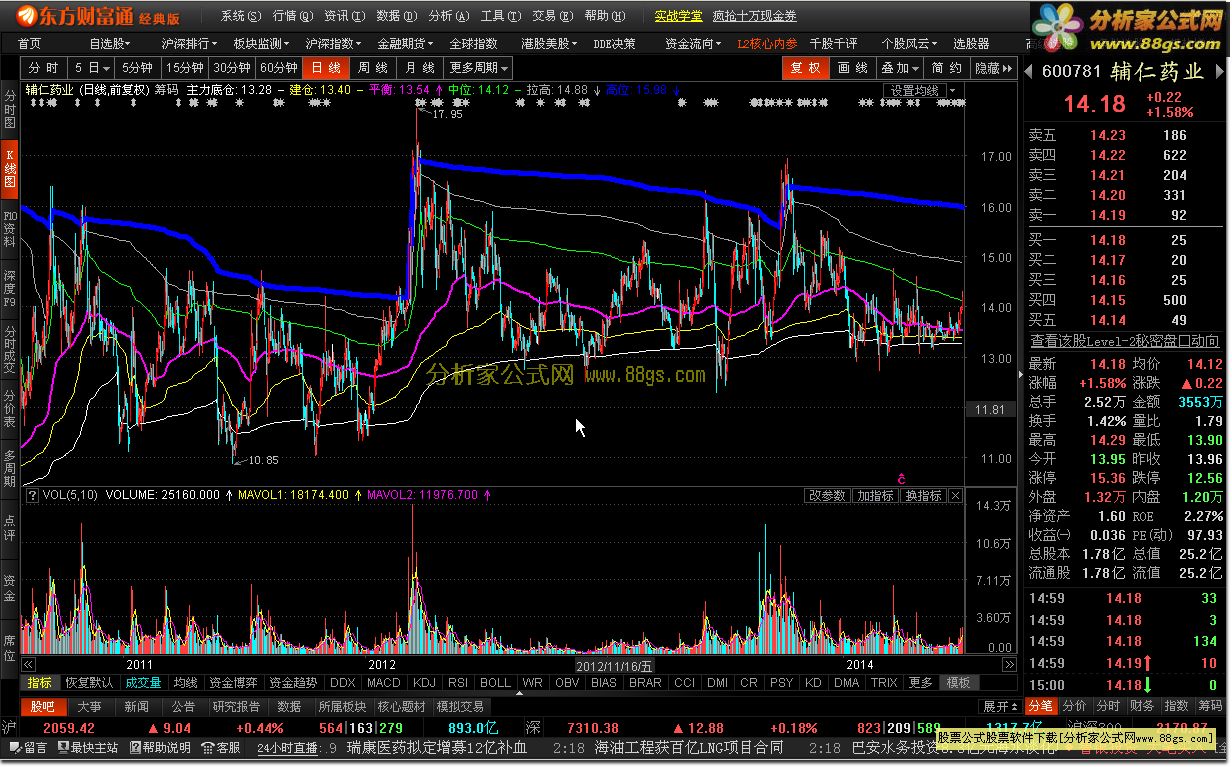Open the K线图 sidebar tab
Viewport: 1232px width, 767px height.
pos(10,169)
